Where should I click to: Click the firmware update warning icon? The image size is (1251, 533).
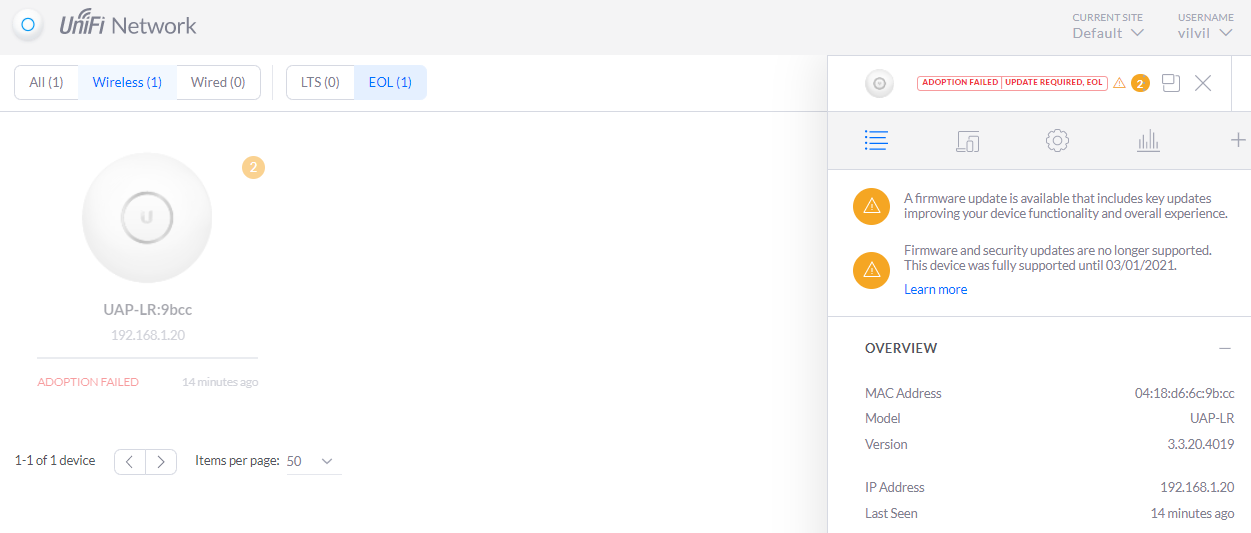871,206
